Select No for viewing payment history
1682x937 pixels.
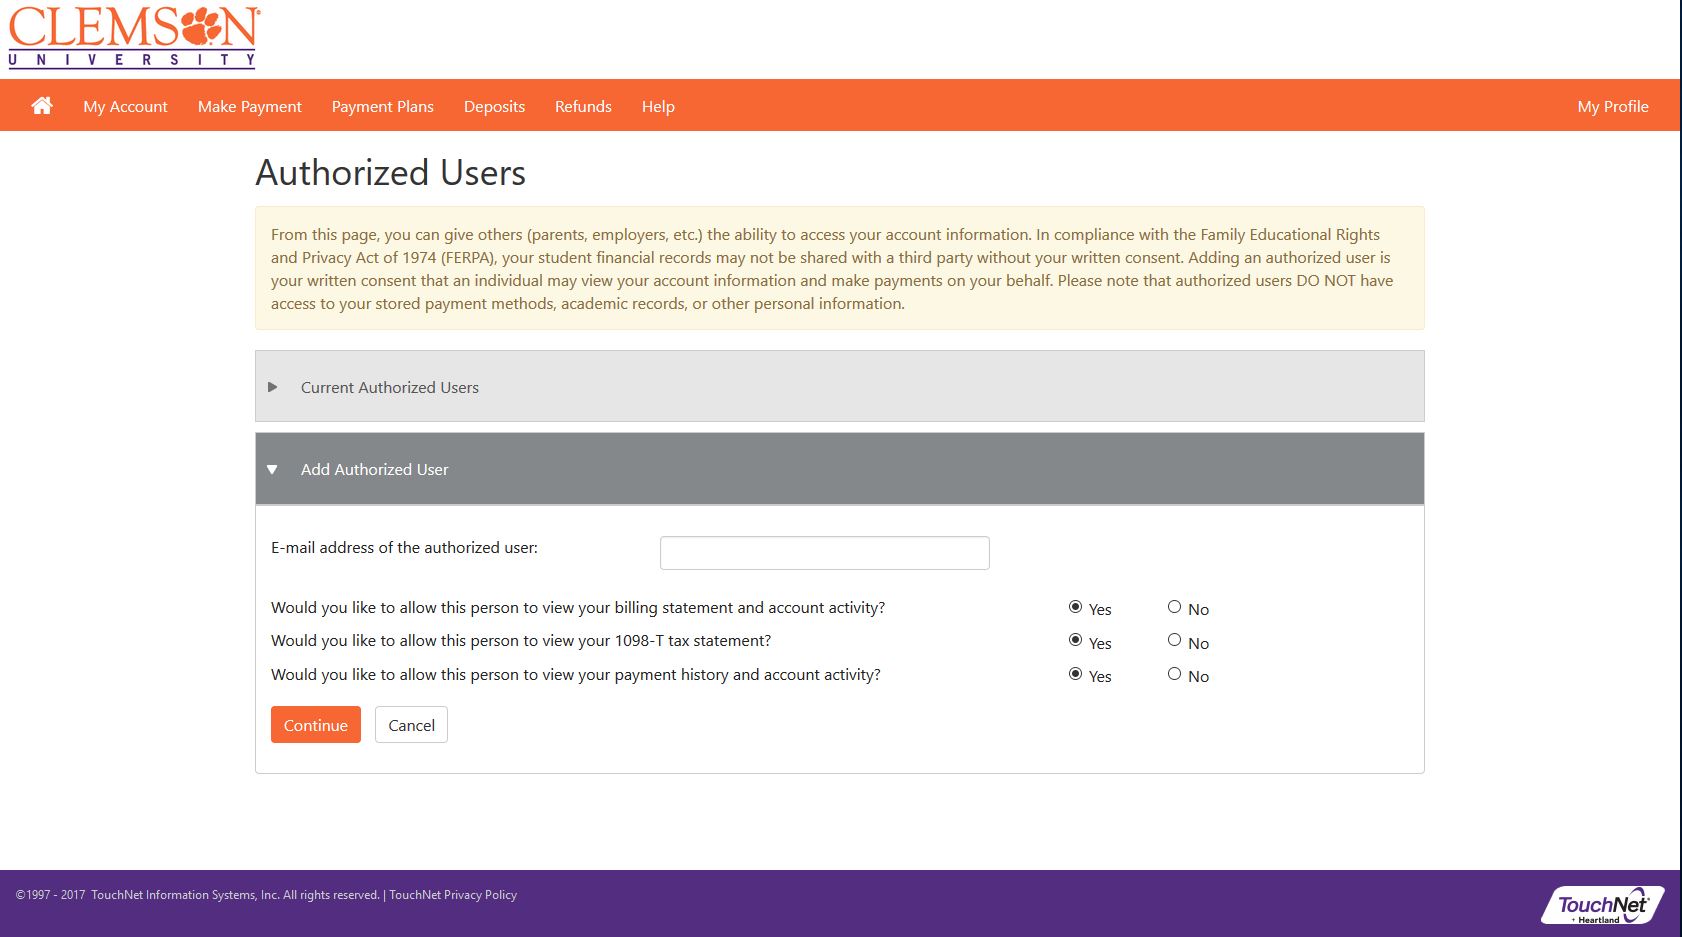coord(1174,674)
